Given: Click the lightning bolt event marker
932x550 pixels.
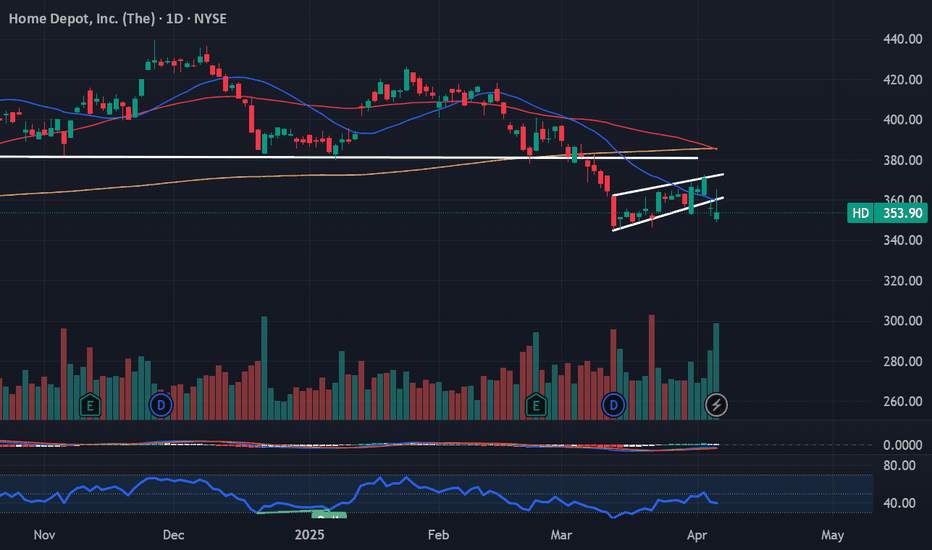Looking at the screenshot, I should click(x=716, y=406).
